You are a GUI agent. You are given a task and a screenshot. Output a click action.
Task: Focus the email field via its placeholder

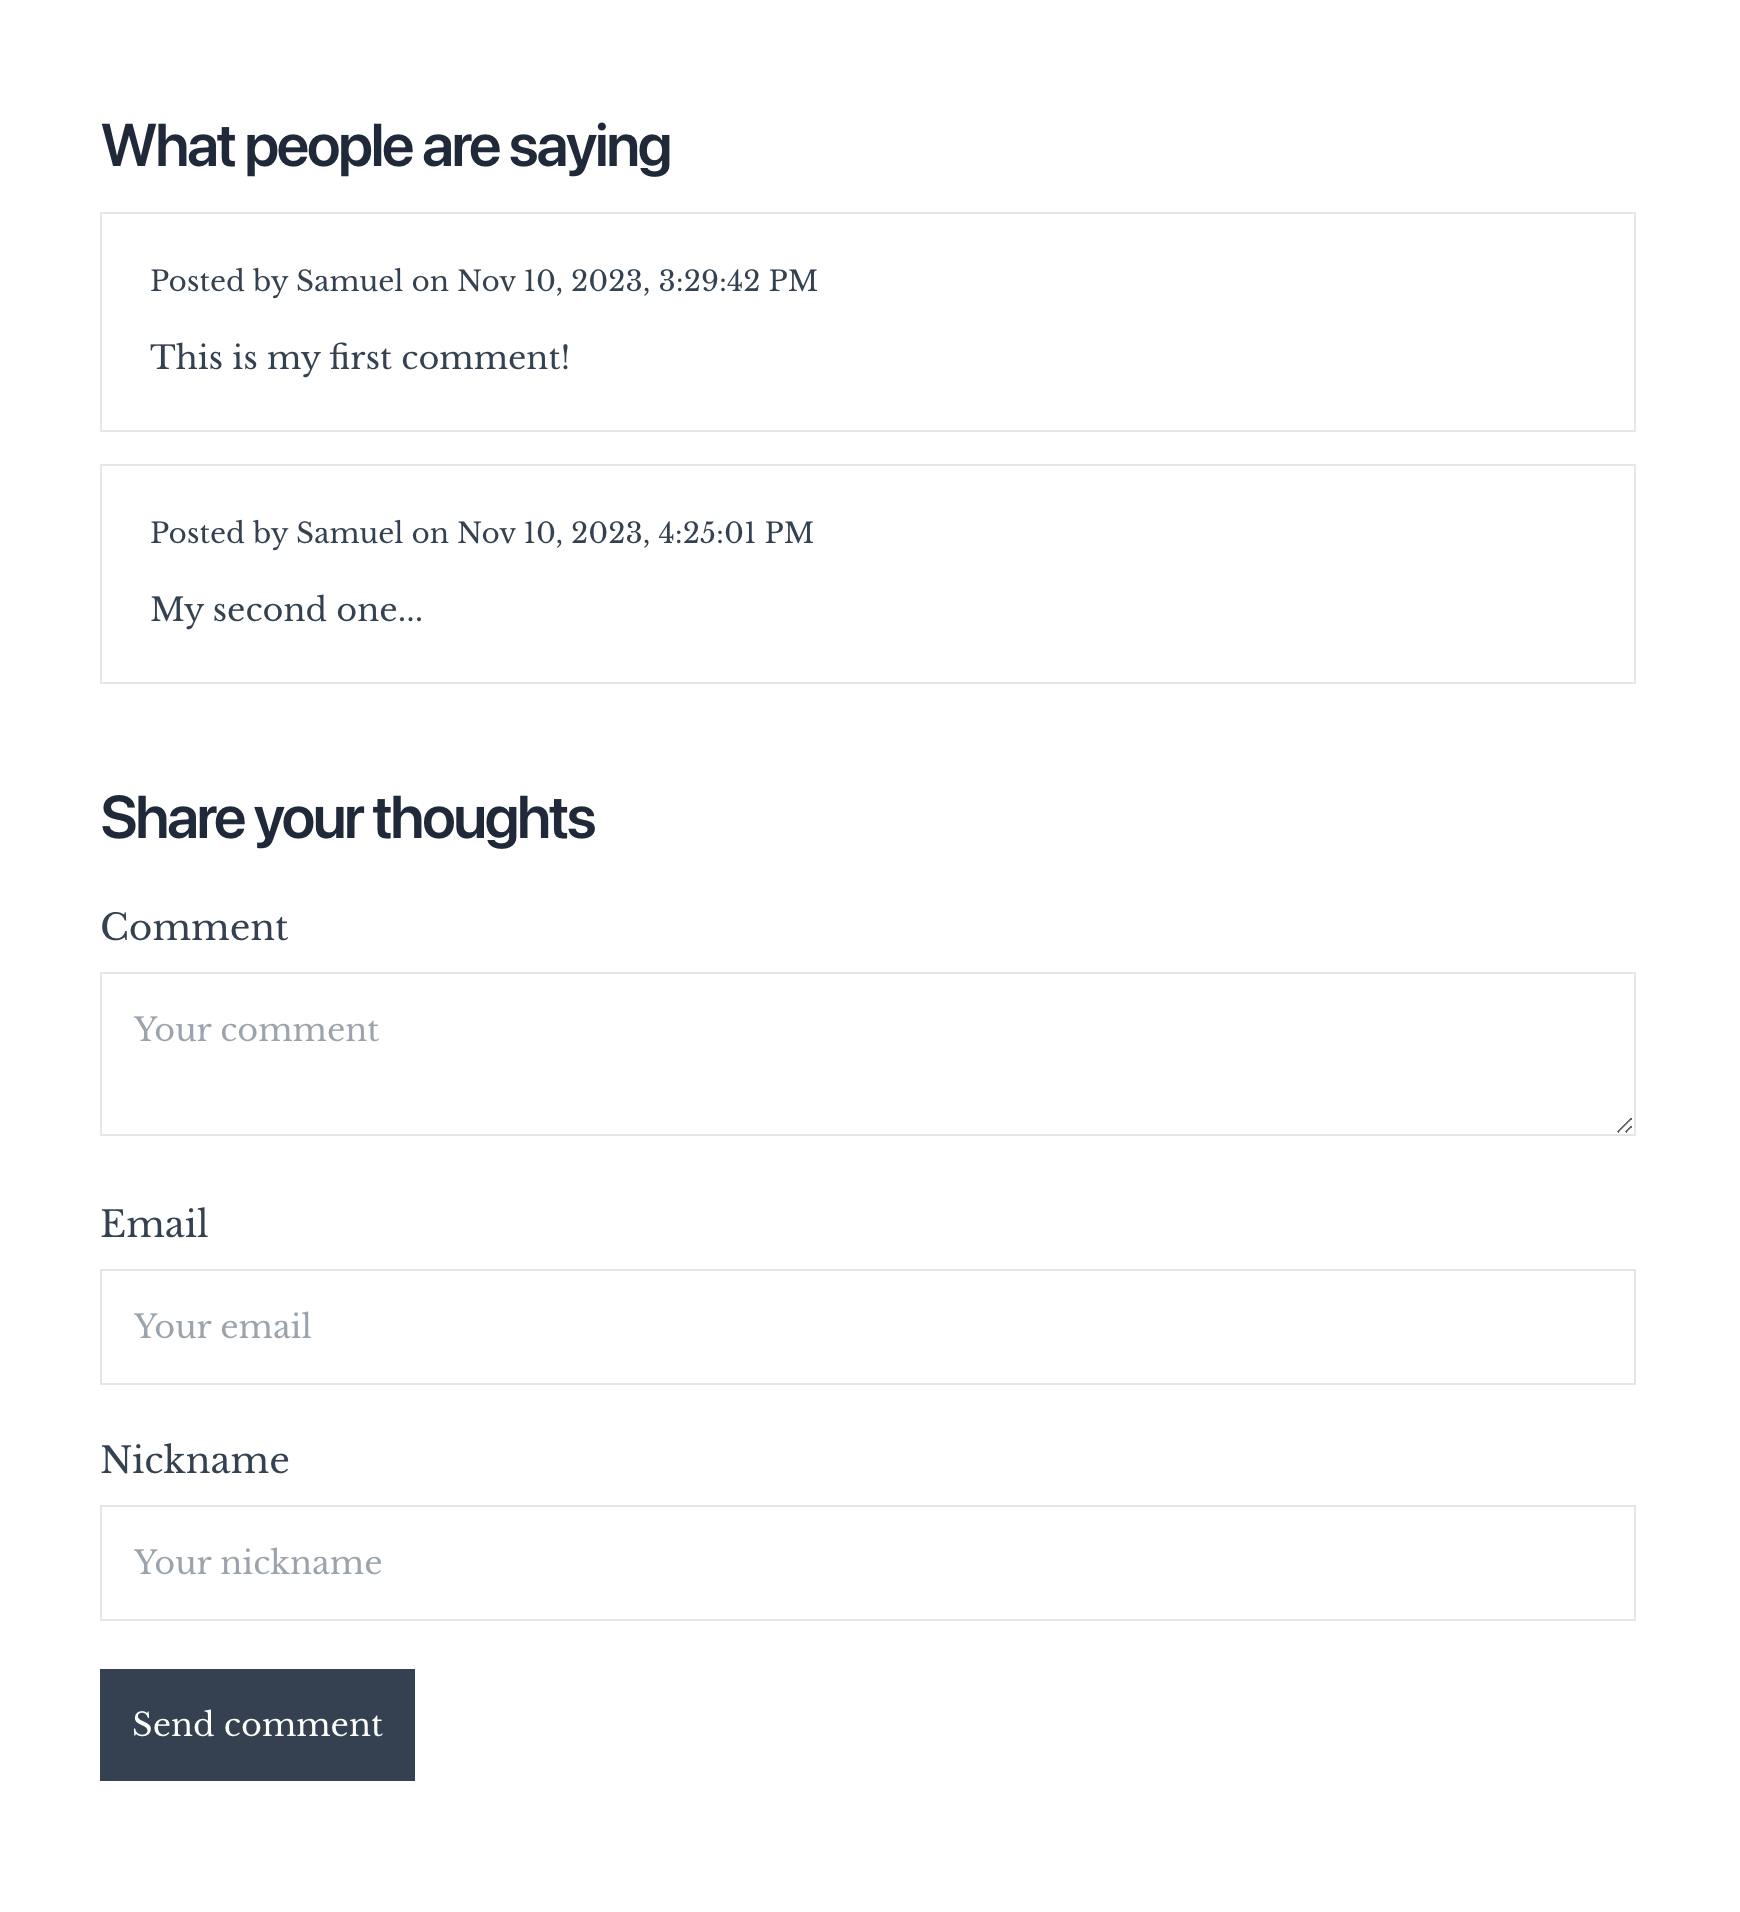click(x=223, y=1326)
